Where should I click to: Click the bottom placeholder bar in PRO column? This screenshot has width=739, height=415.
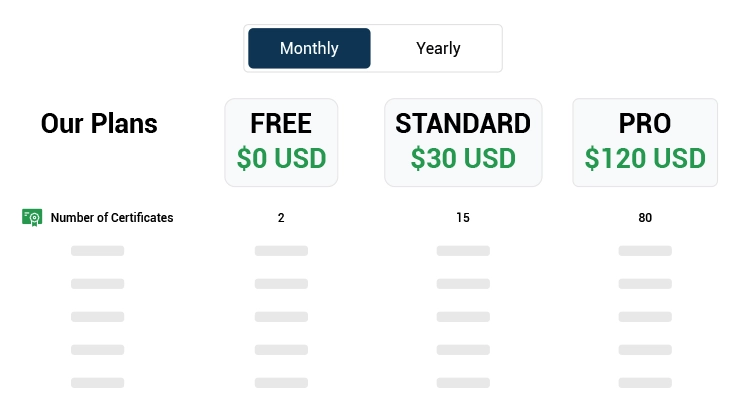(645, 382)
